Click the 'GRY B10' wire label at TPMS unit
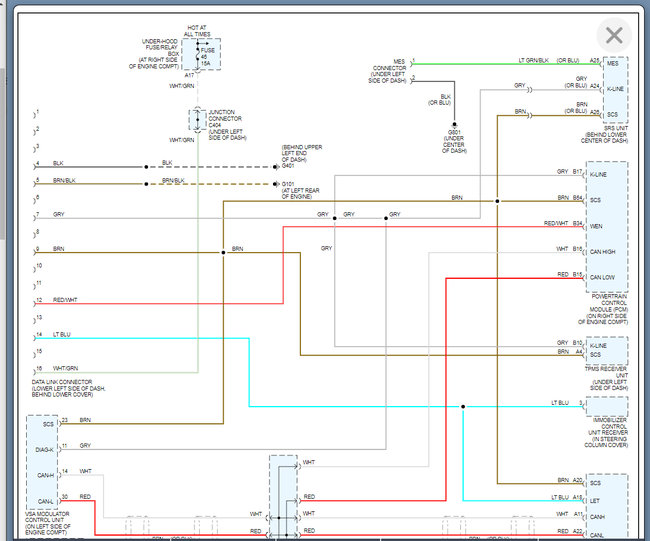This screenshot has height=541, width=650. 570,343
